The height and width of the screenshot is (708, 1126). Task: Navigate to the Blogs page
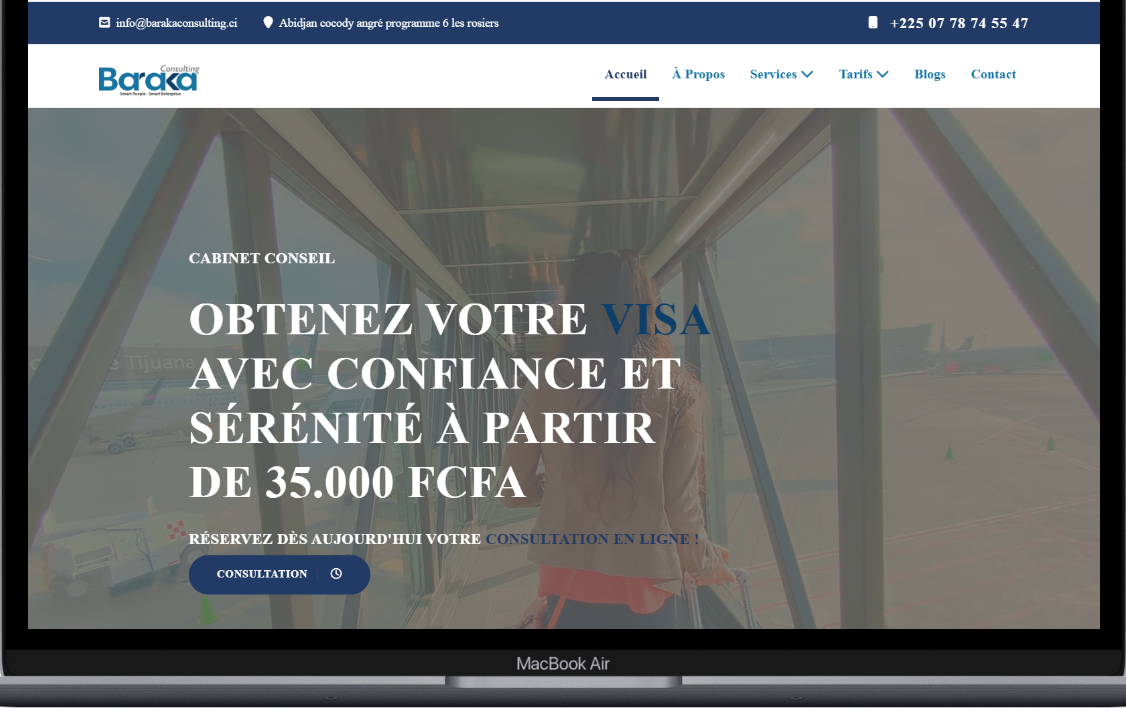(929, 74)
